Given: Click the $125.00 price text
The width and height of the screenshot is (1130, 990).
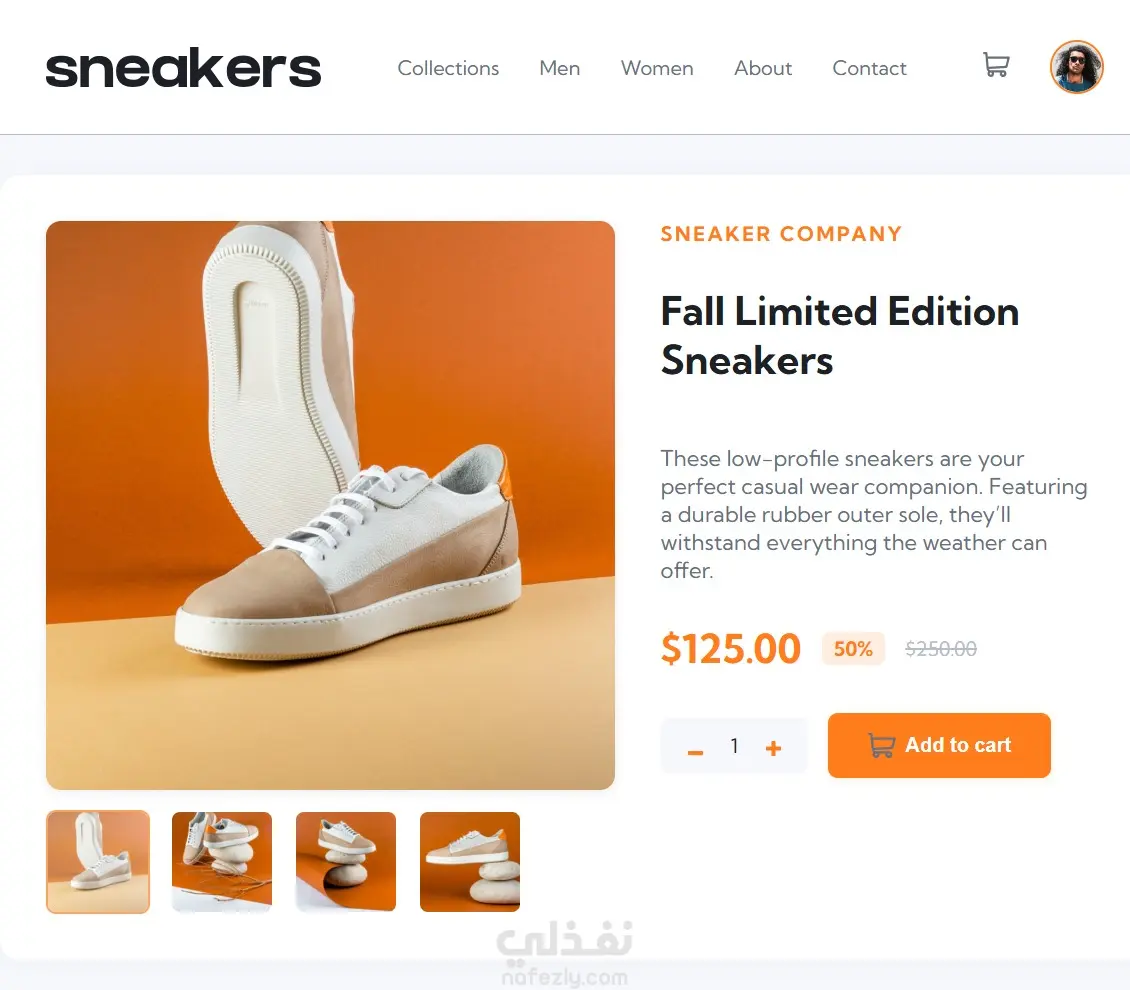Looking at the screenshot, I should pyautogui.click(x=731, y=648).
